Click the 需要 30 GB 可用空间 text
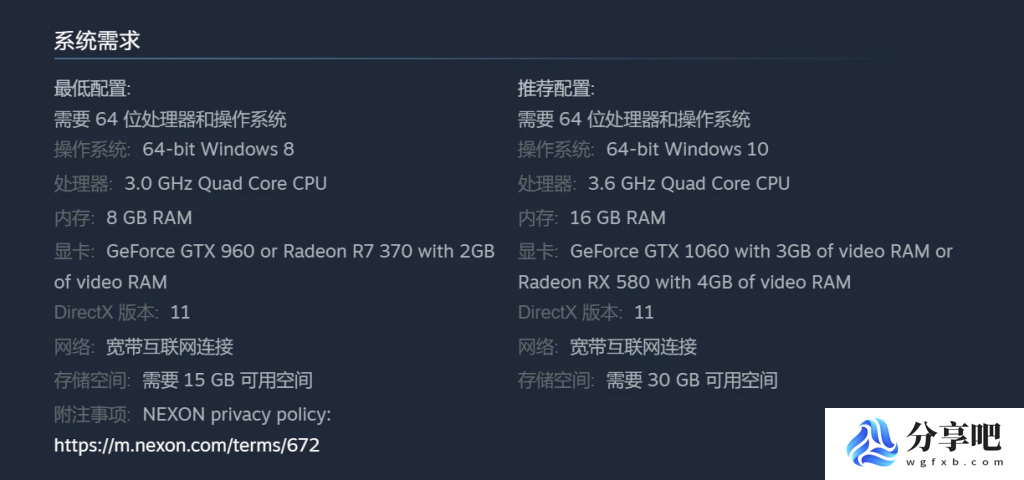This screenshot has width=1024, height=480. 692,380
